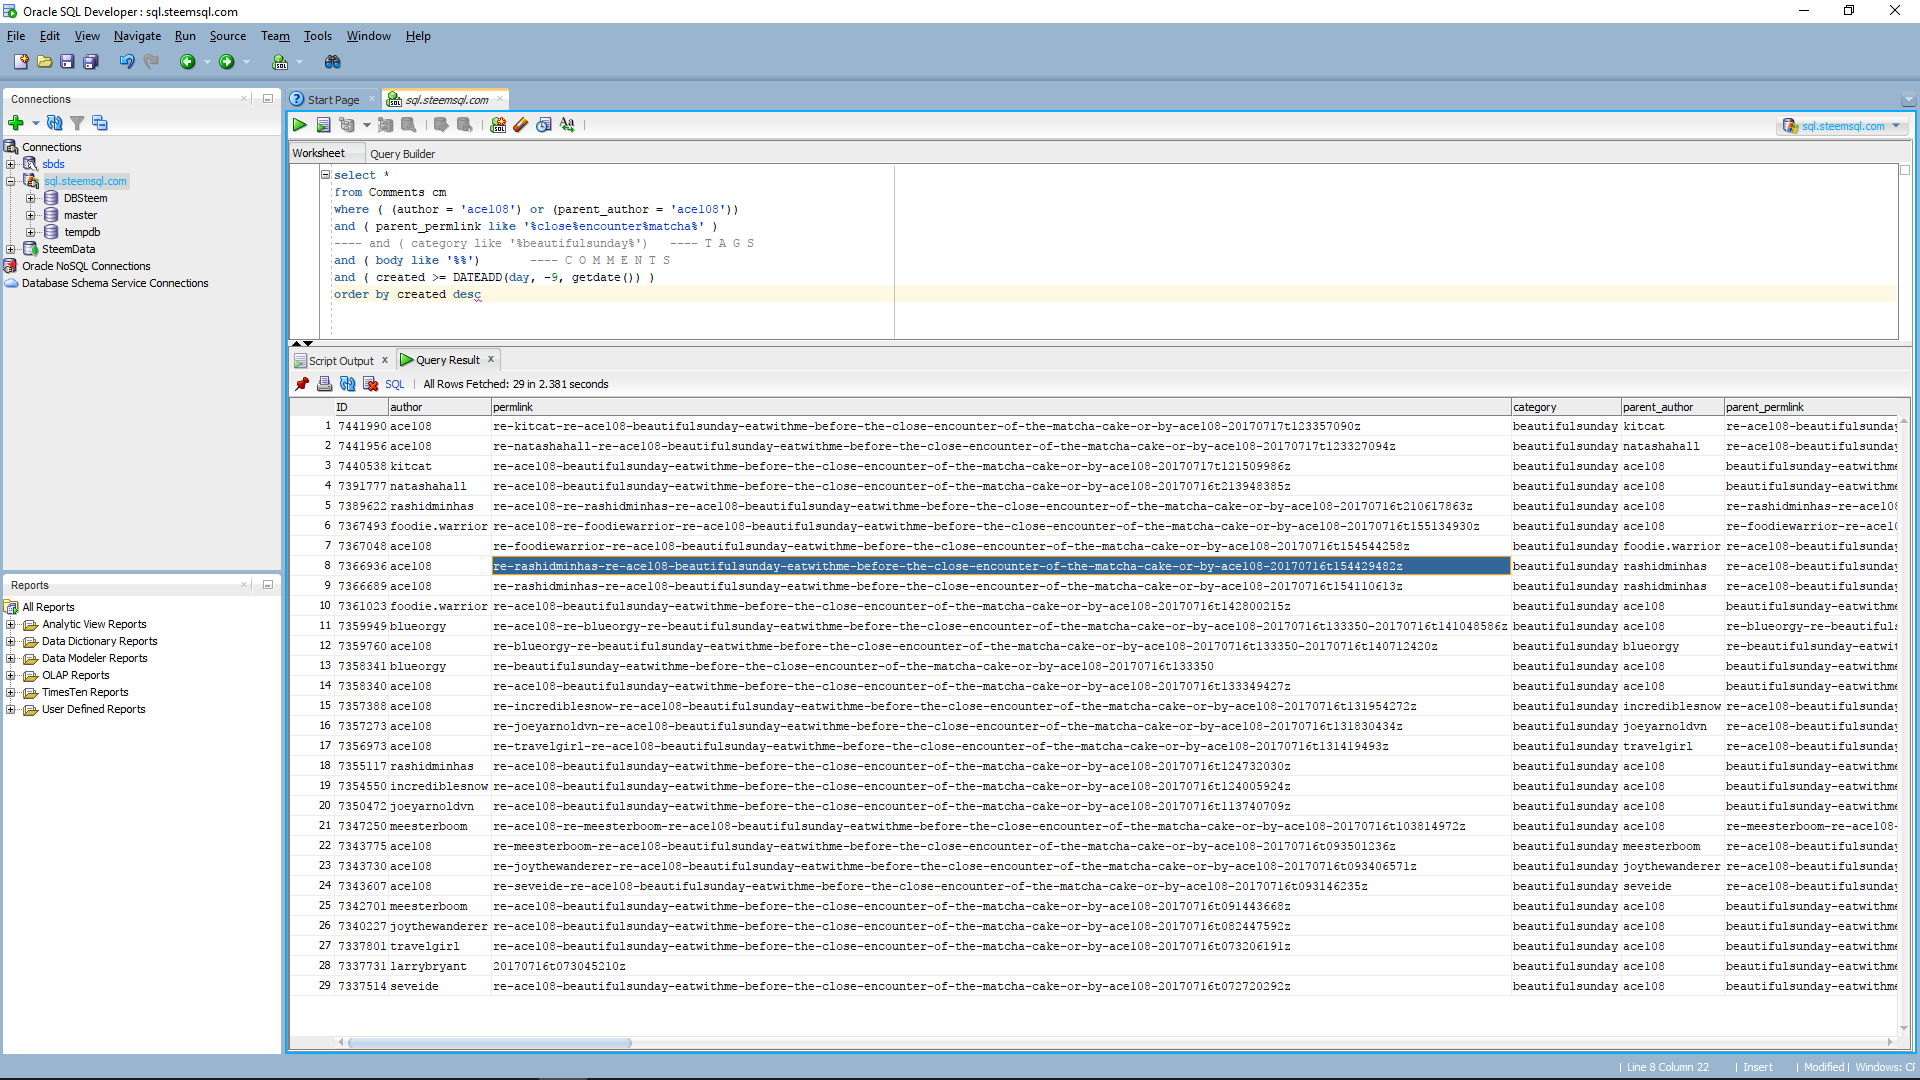Click the Rollback icon in the worksheet toolbar
This screenshot has height=1080, width=1920.
click(465, 125)
